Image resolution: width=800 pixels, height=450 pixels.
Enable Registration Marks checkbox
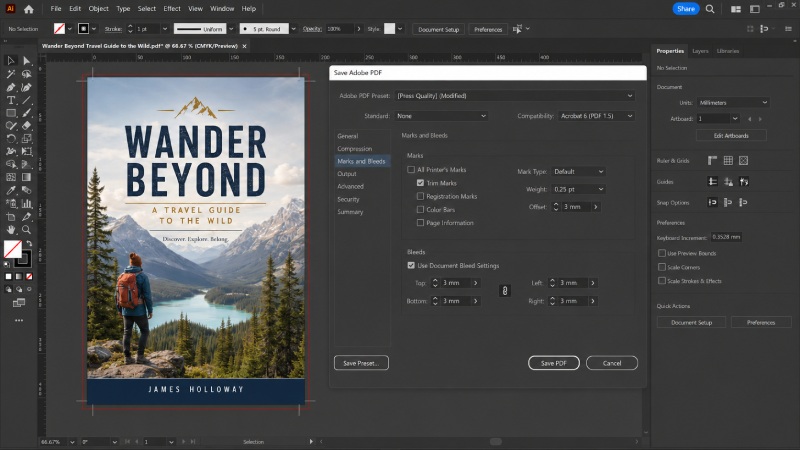pyautogui.click(x=420, y=196)
